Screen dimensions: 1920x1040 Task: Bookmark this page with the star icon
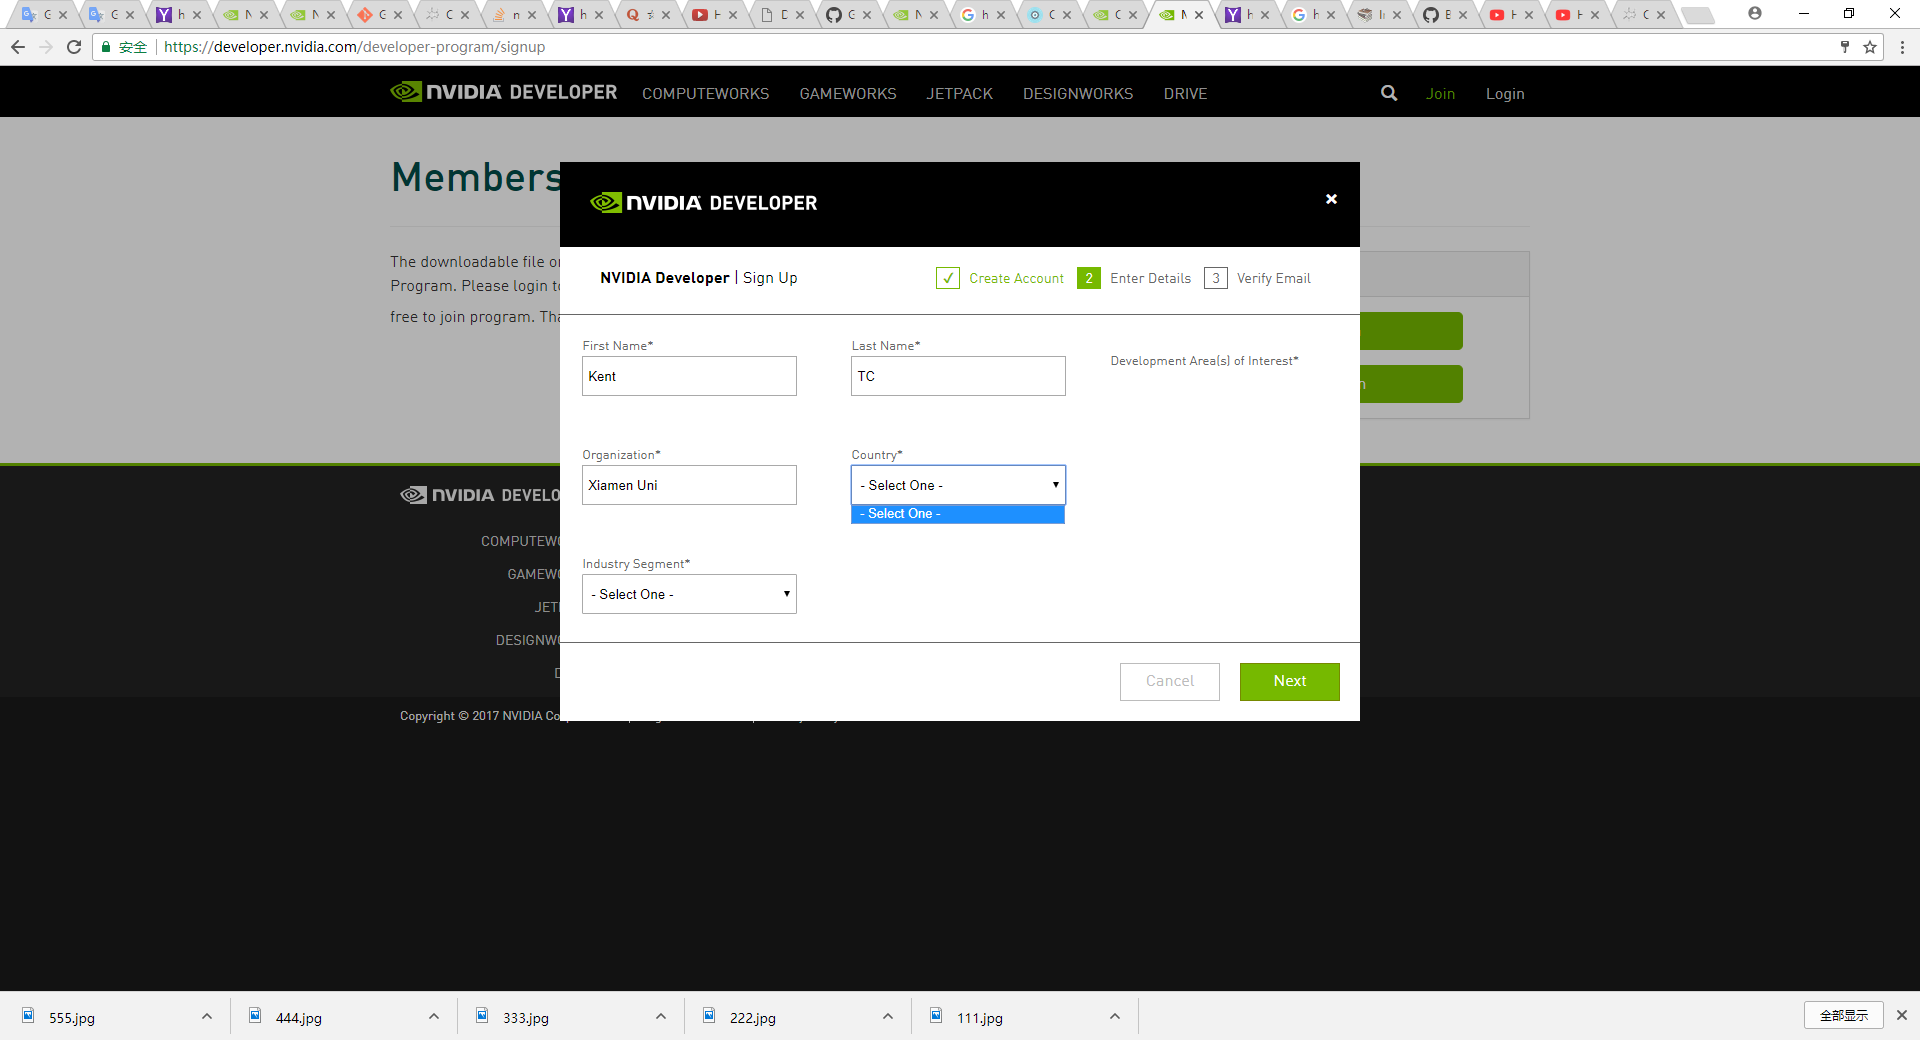1870,47
